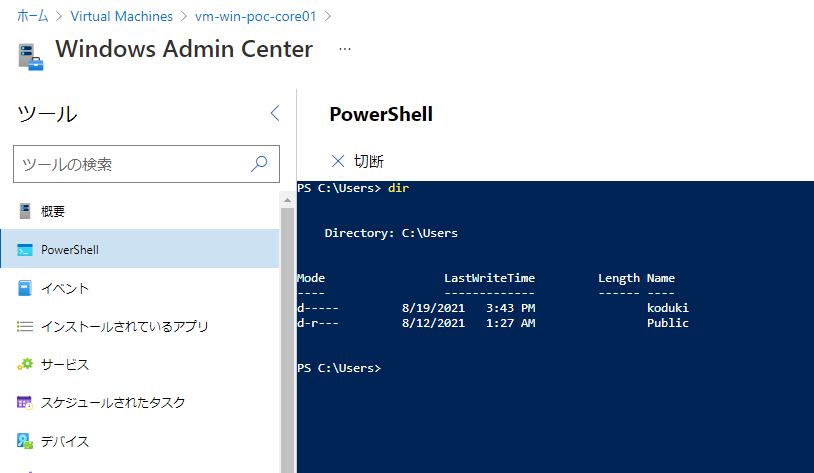Click the ツール panel heading
The height and width of the screenshot is (473, 814).
click(x=47, y=114)
